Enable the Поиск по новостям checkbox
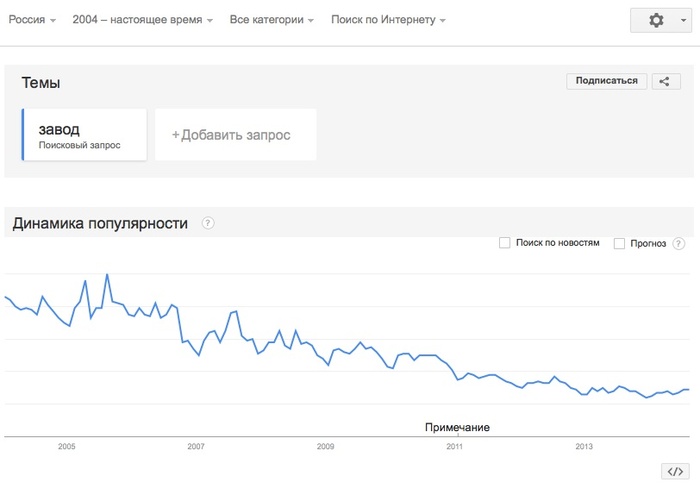 tap(505, 243)
